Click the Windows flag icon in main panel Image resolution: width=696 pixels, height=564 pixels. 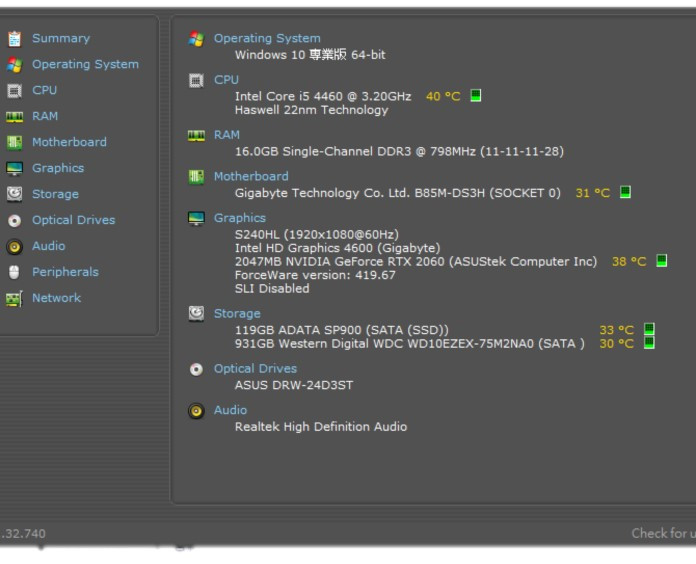point(196,39)
